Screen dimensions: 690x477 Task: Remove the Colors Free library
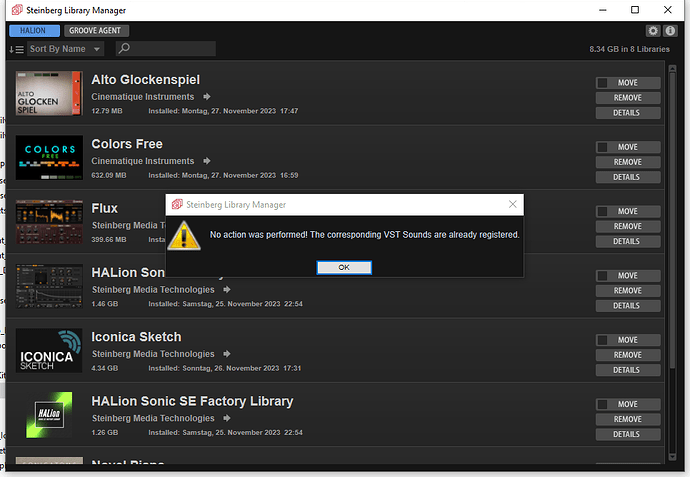pyautogui.click(x=628, y=162)
